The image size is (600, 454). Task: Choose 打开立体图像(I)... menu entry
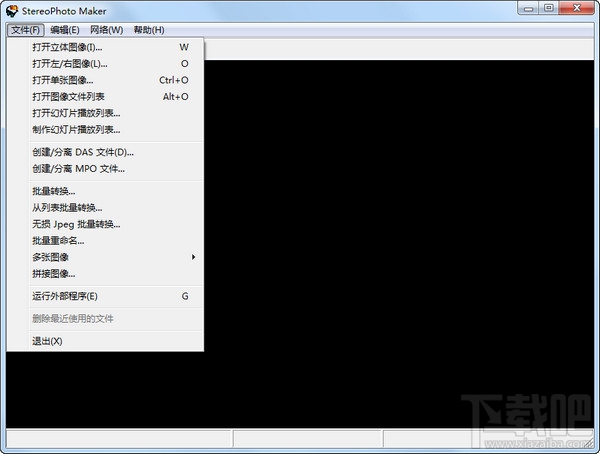click(105, 47)
